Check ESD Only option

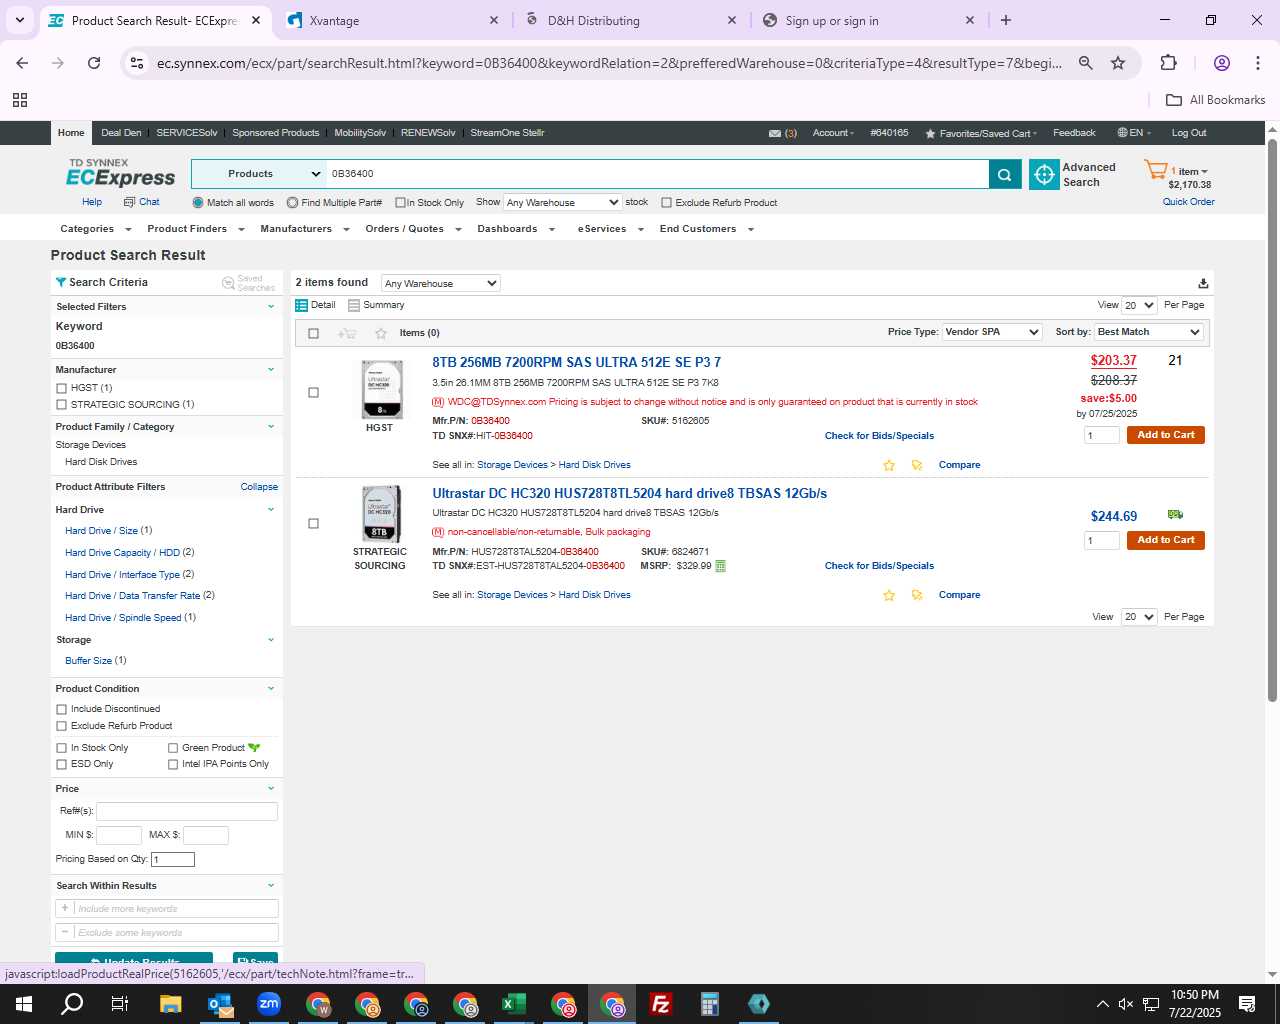point(62,764)
